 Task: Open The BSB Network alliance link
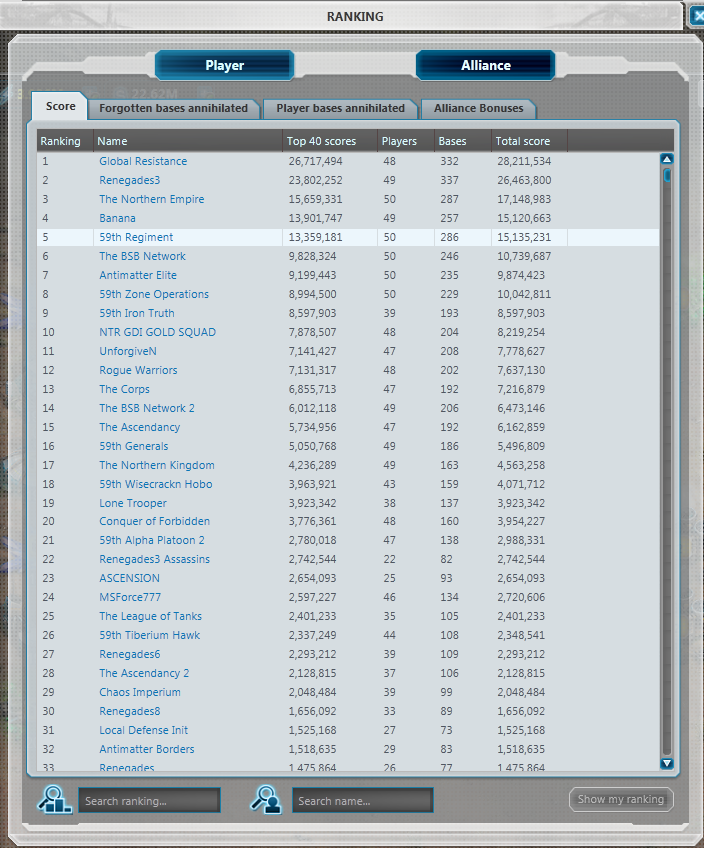142,256
